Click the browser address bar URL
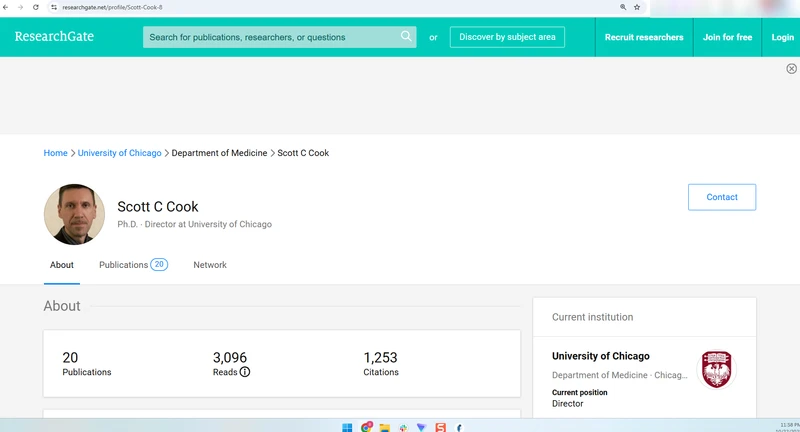Viewport: 800px width, 432px height. (x=112, y=7)
